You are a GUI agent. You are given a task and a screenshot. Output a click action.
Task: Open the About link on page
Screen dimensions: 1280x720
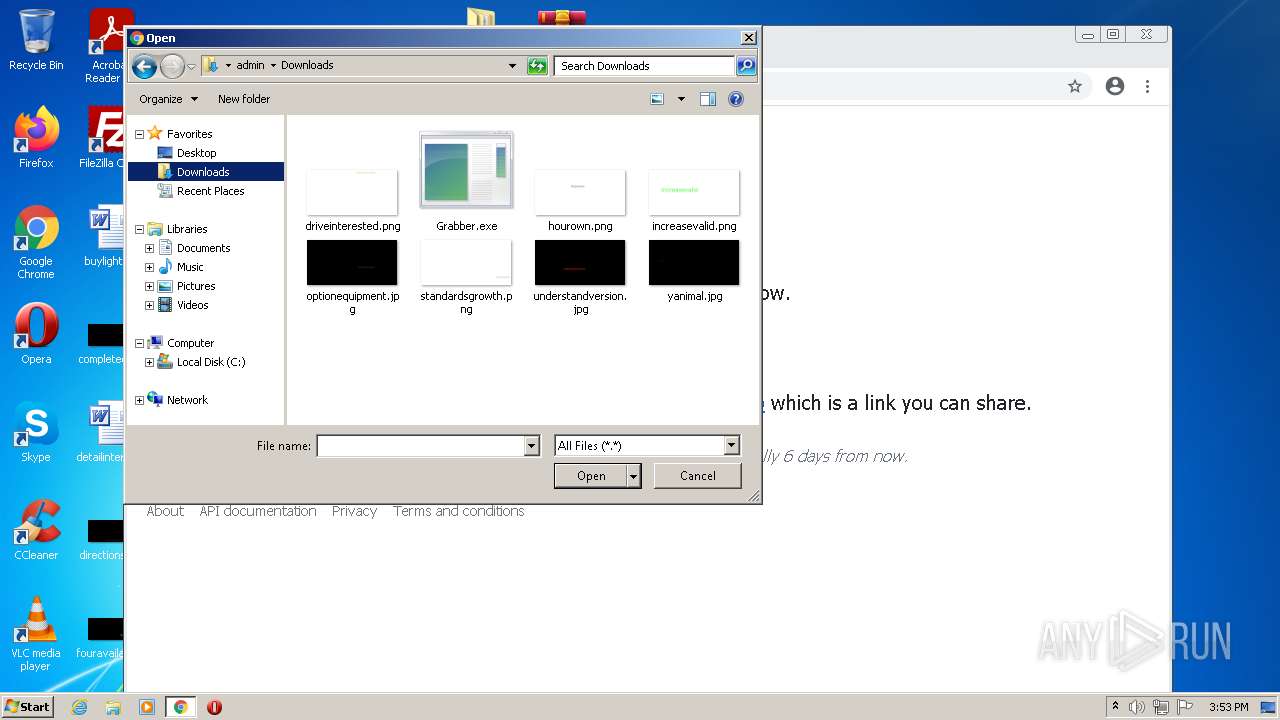[165, 511]
